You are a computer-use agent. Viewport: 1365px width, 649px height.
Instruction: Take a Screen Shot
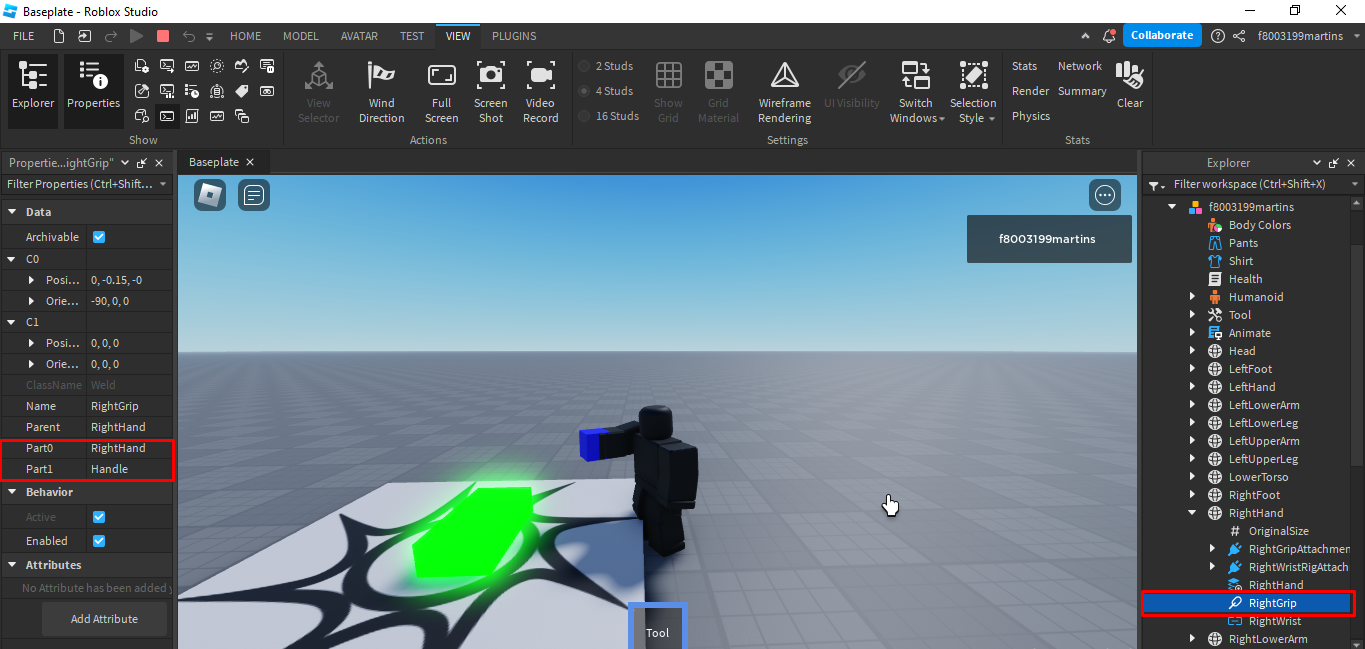click(490, 90)
